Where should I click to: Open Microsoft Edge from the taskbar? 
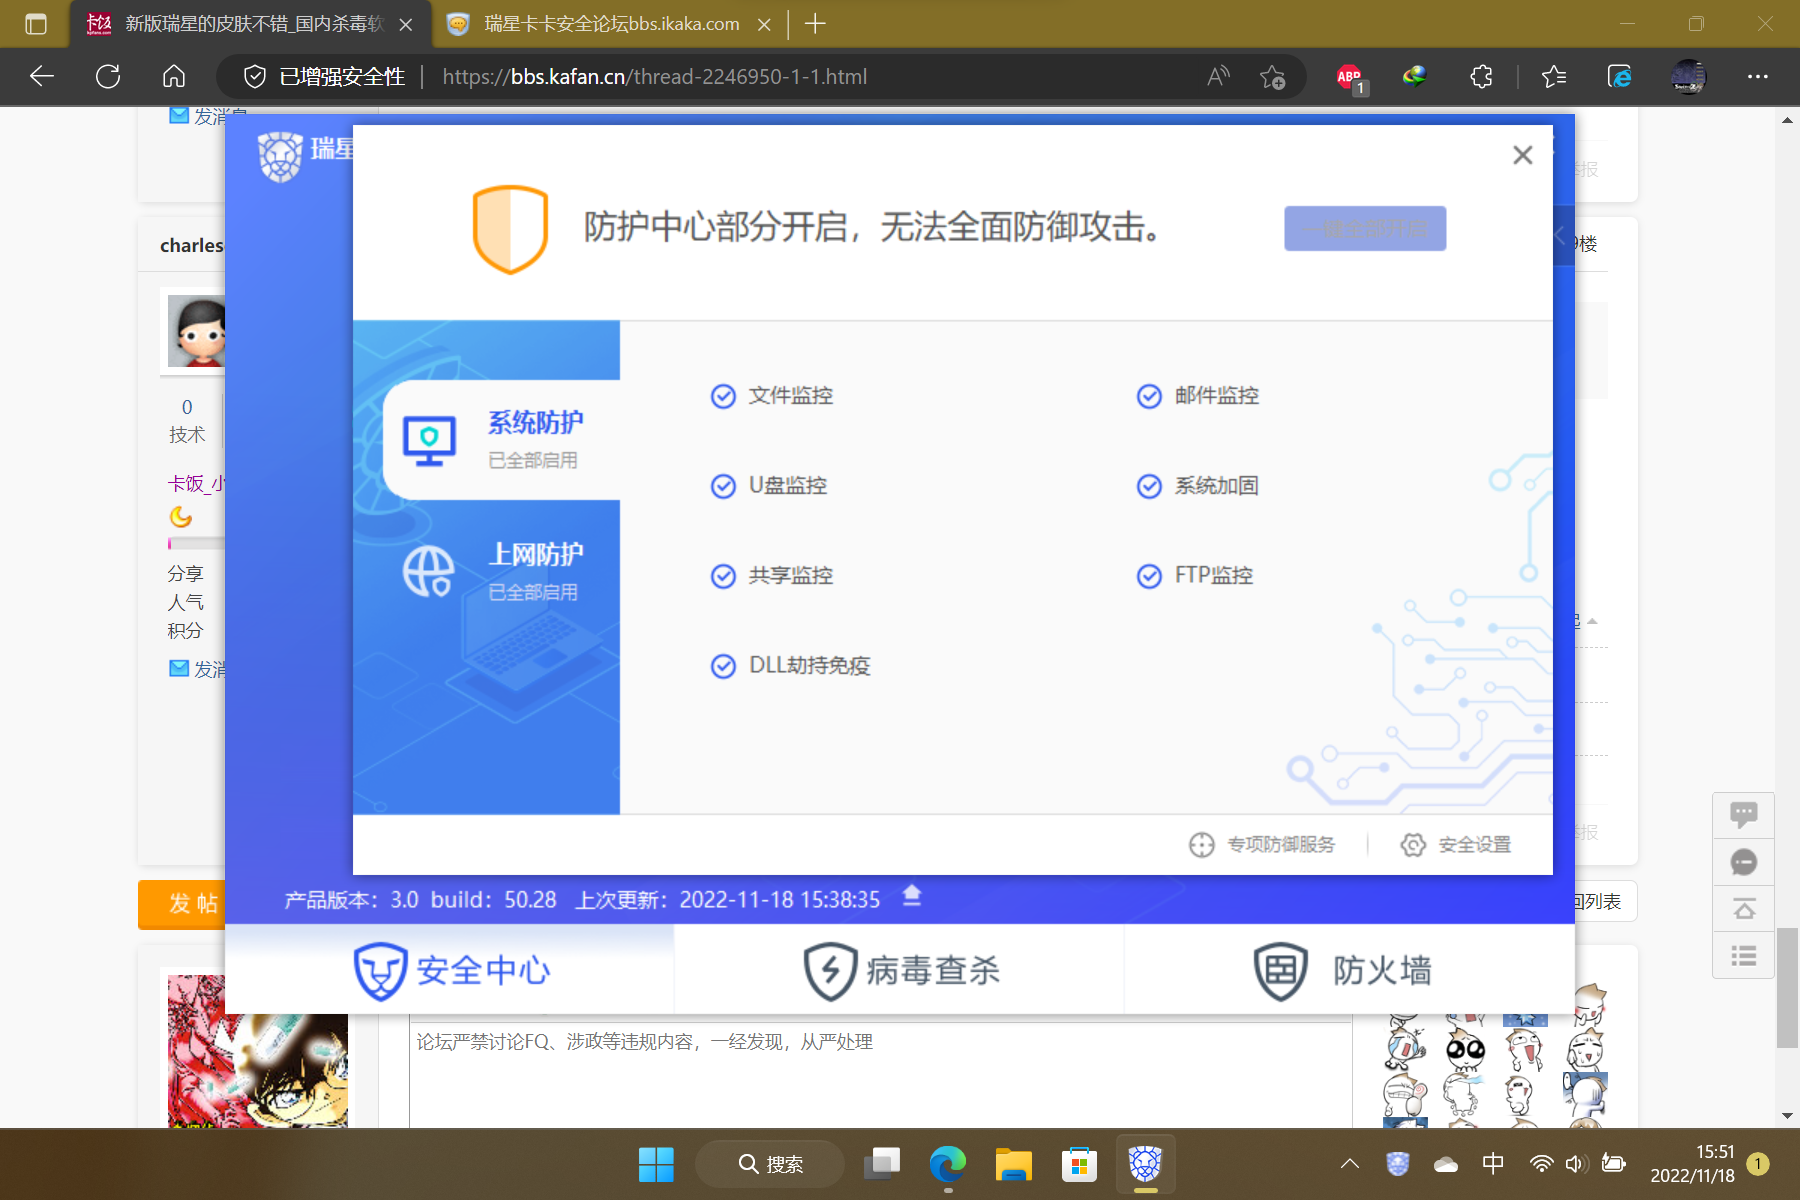[947, 1164]
